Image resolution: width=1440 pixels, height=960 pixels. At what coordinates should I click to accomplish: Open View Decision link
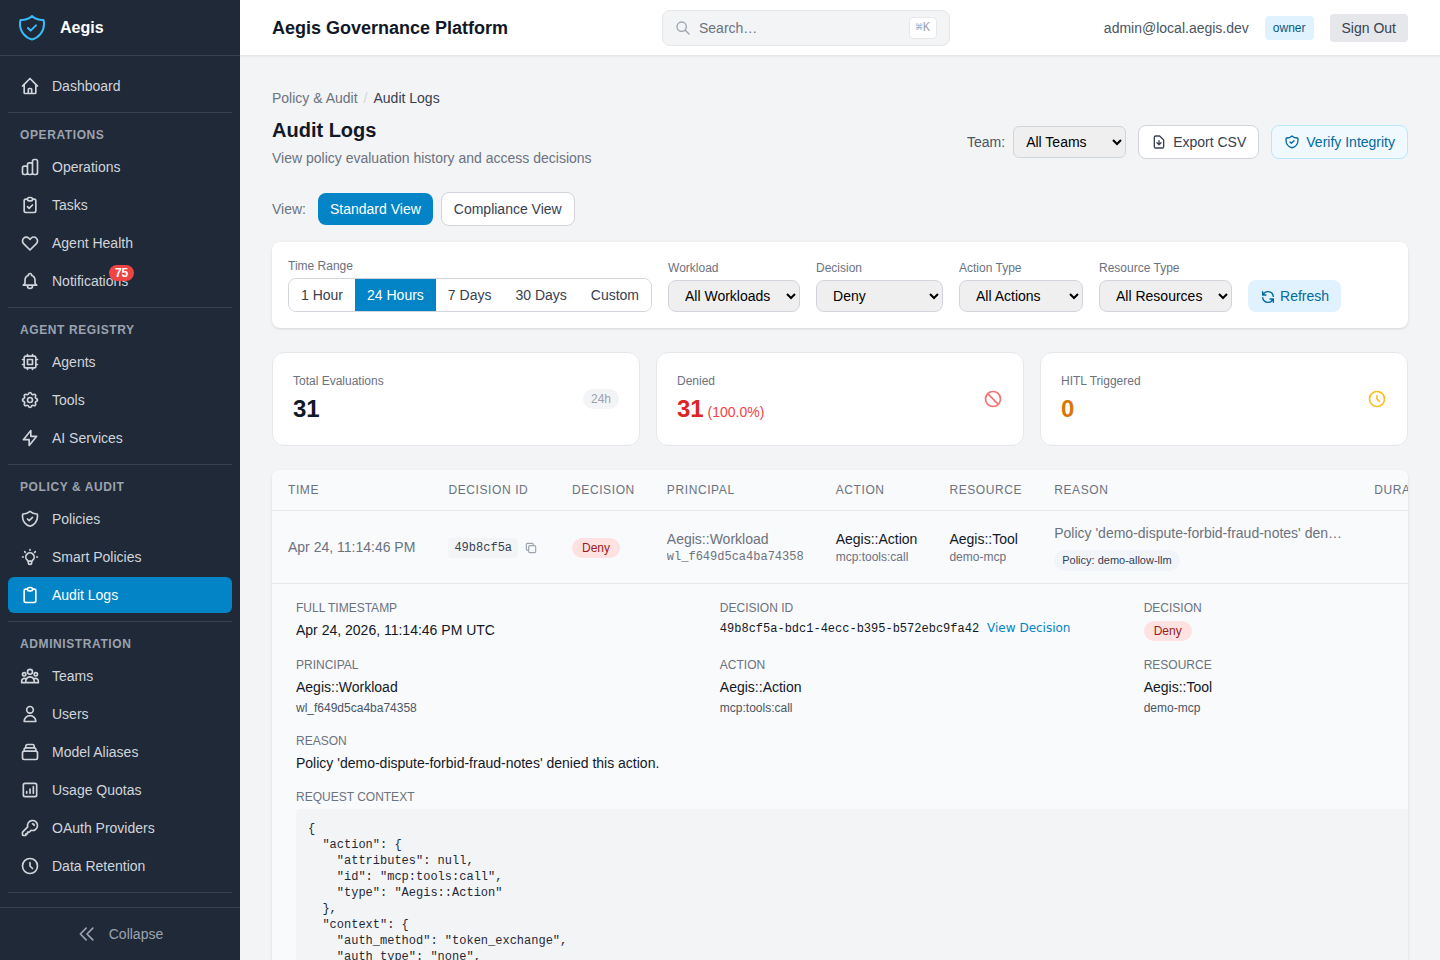click(x=1028, y=628)
